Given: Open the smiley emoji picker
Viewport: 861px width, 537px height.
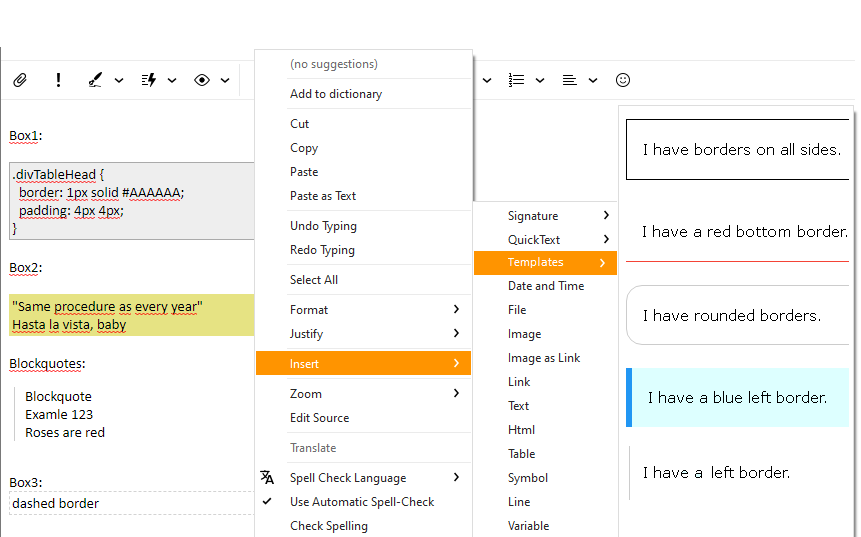Looking at the screenshot, I should [623, 80].
